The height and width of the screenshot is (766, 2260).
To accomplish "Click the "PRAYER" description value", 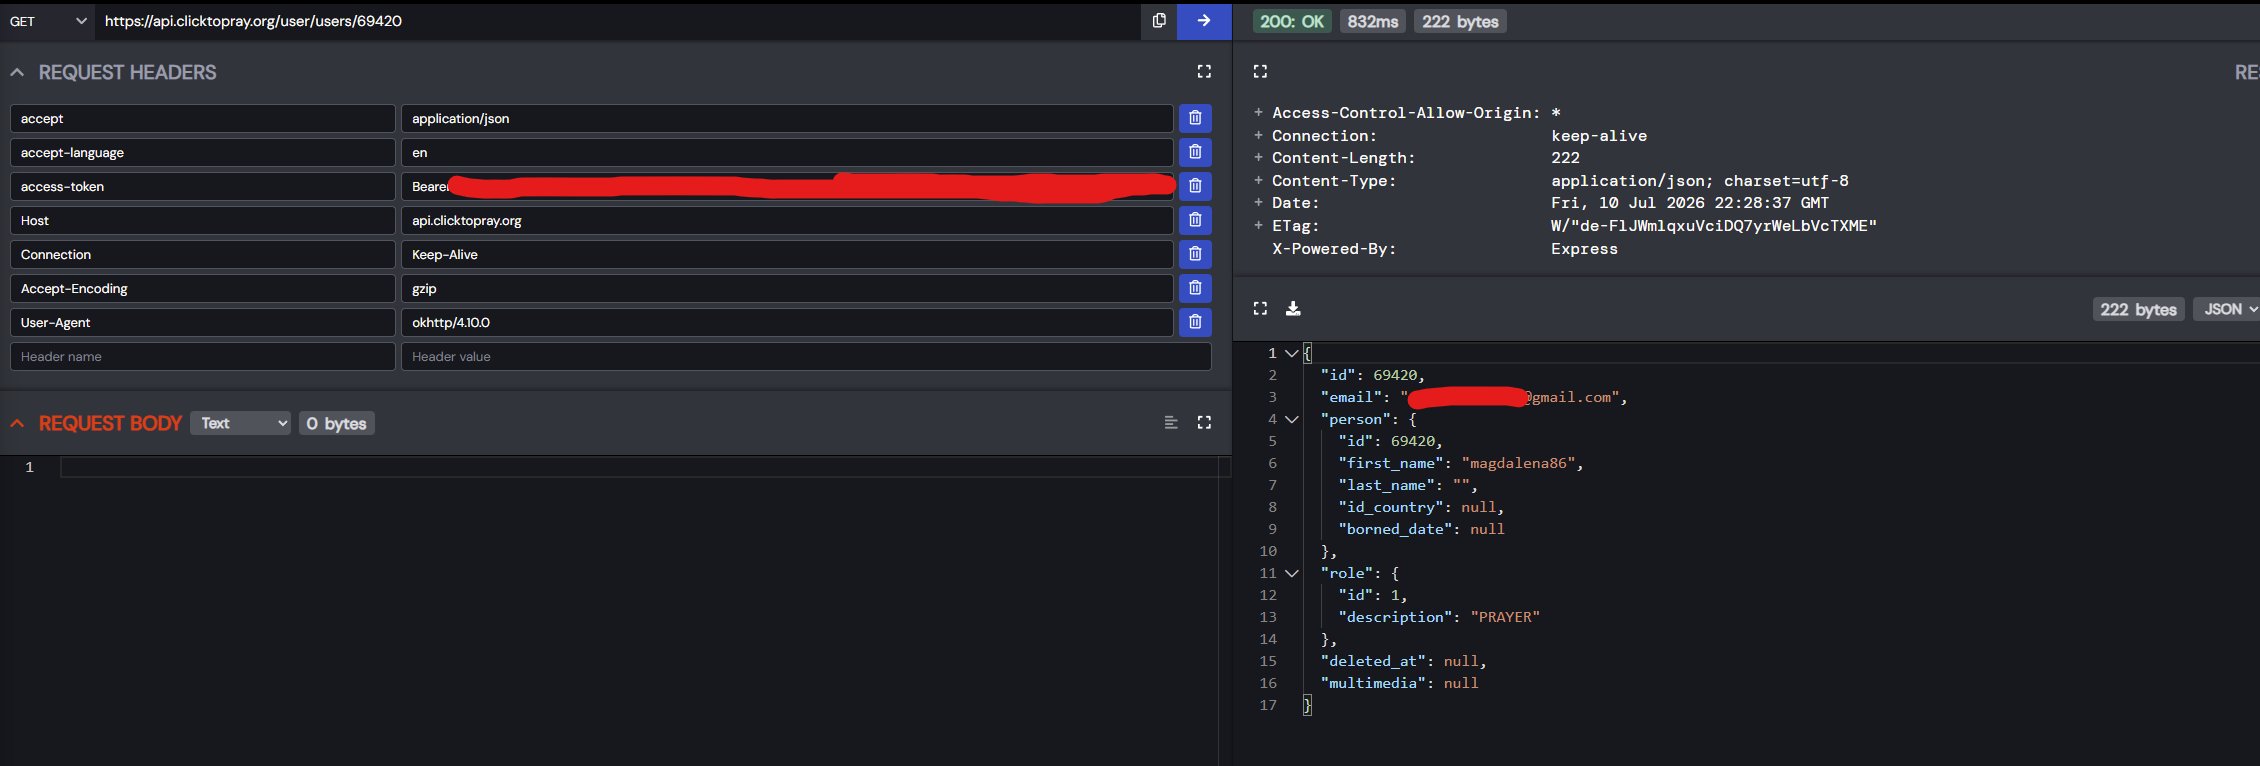I will pyautogui.click(x=1505, y=617).
